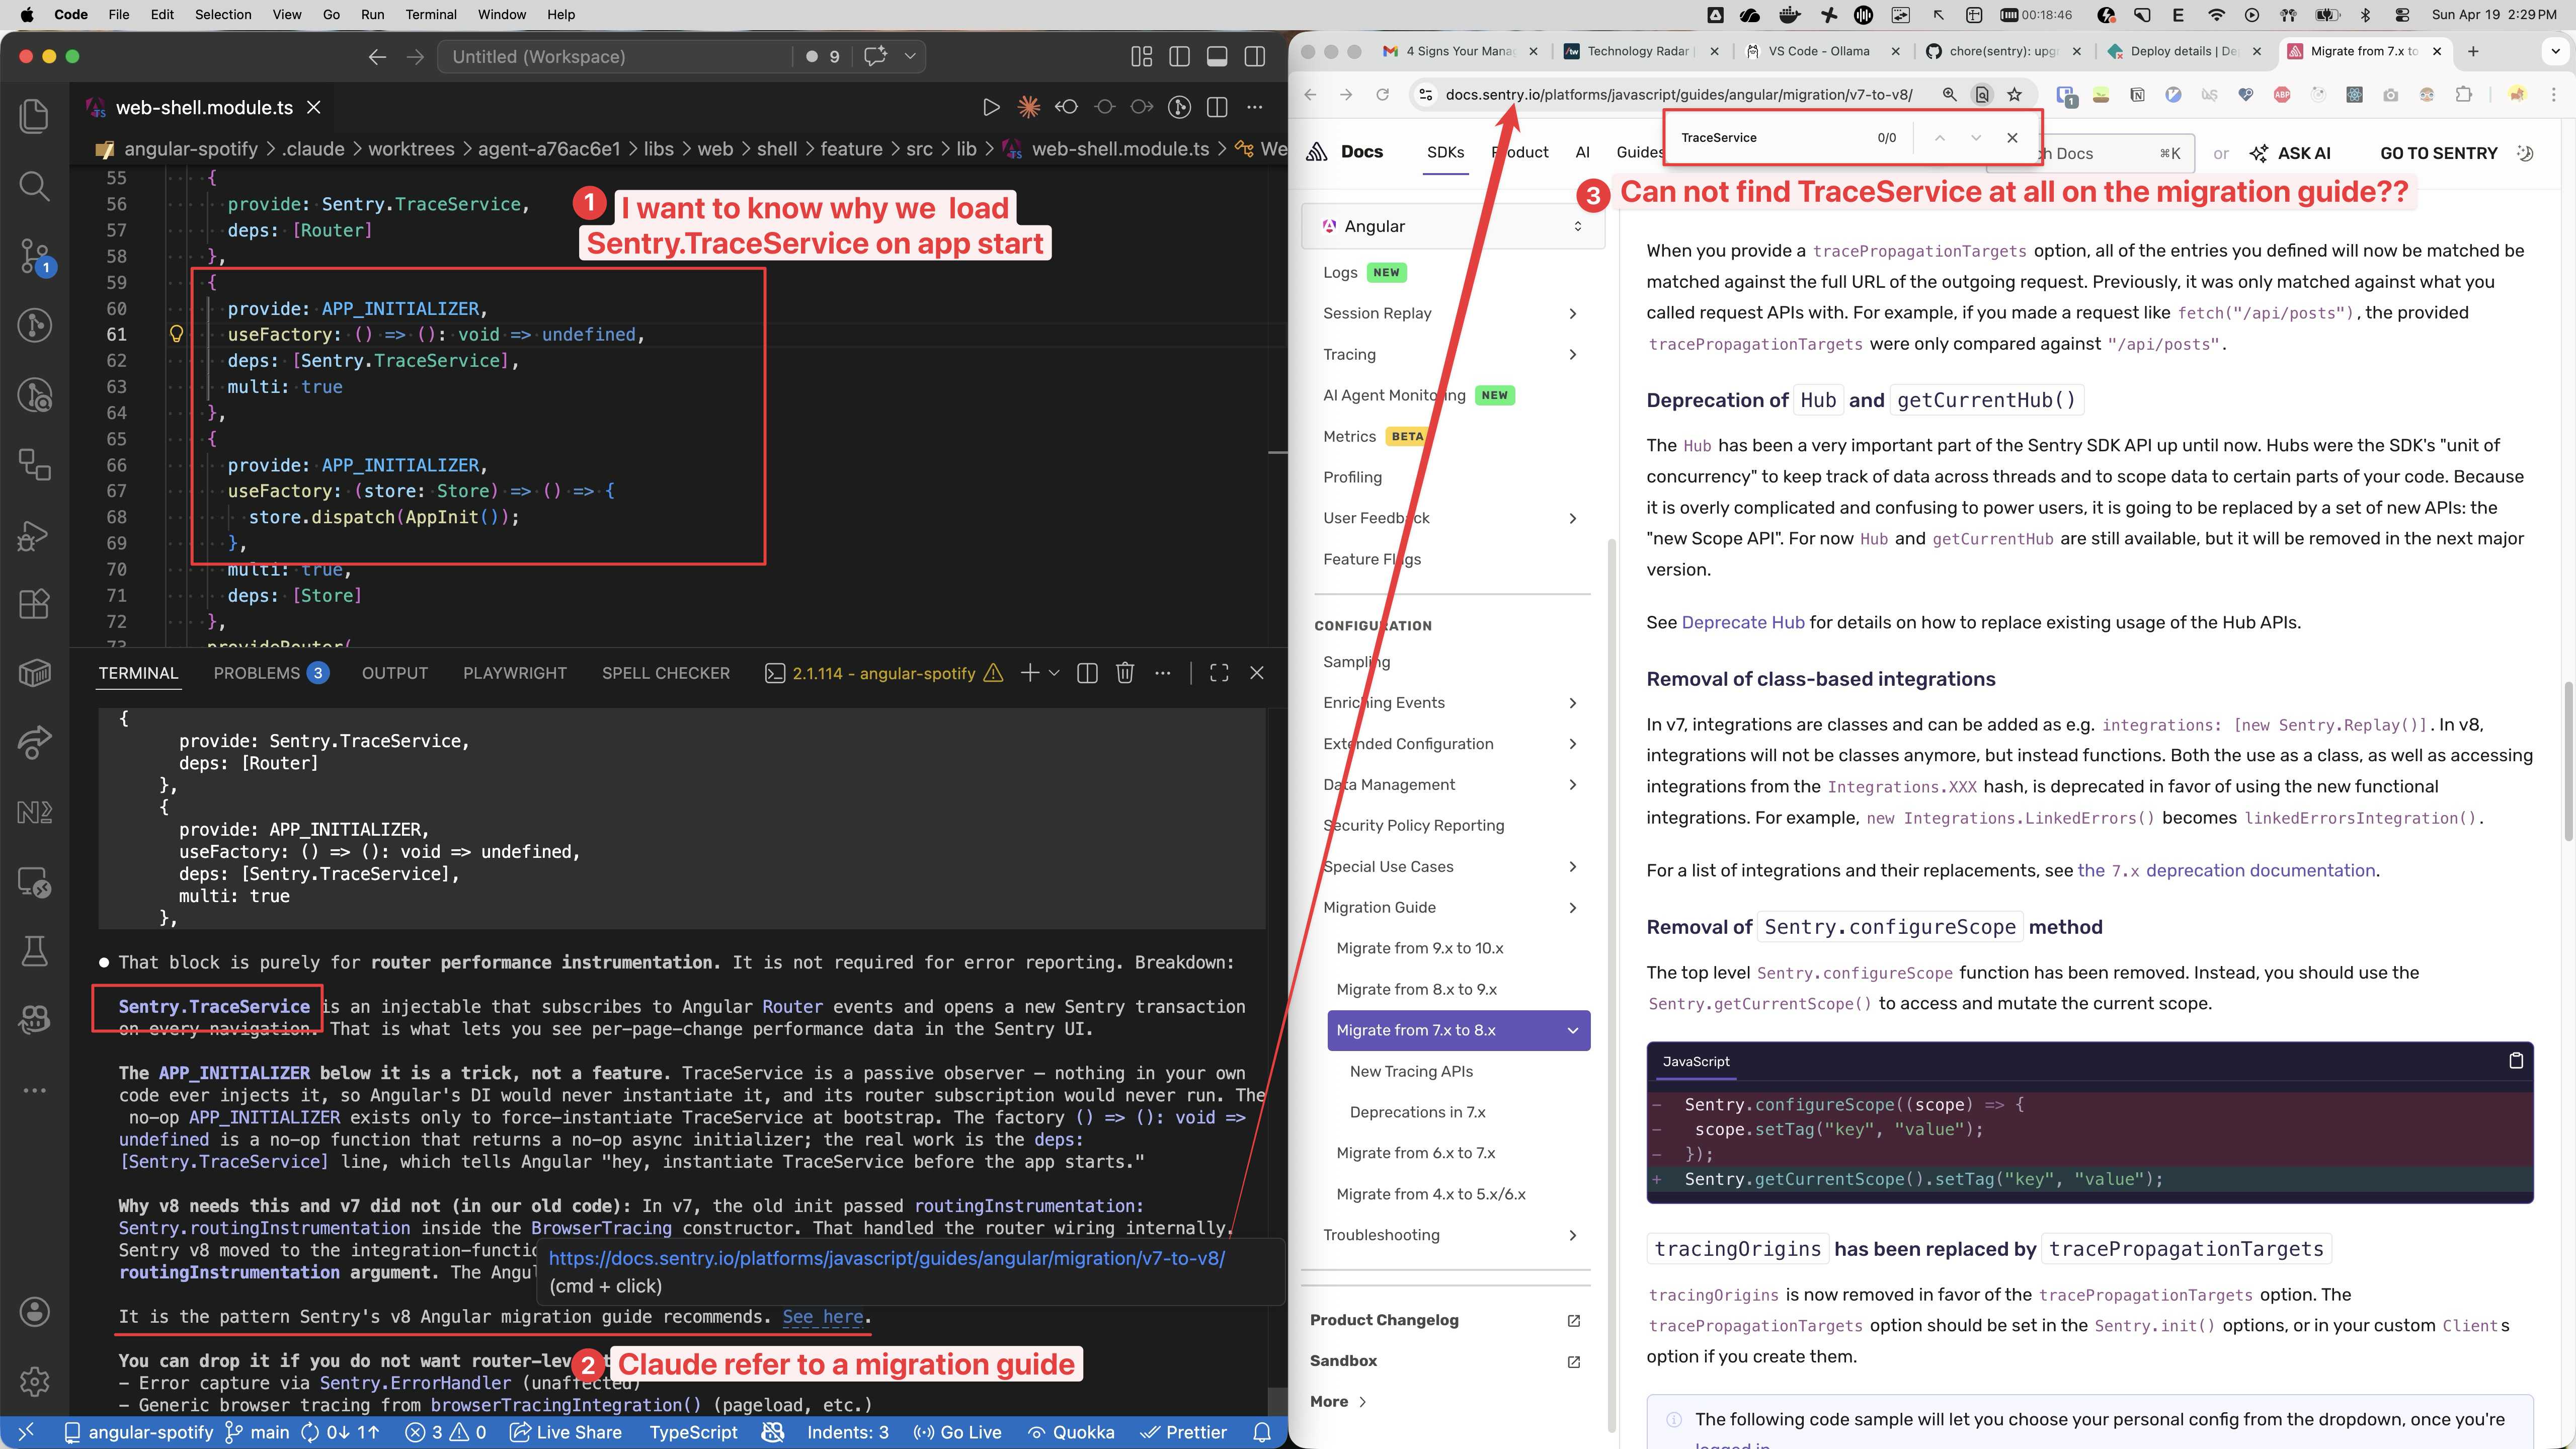Open the Extensions view icon
Viewport: 2576px width, 1449px height.
tap(34, 604)
